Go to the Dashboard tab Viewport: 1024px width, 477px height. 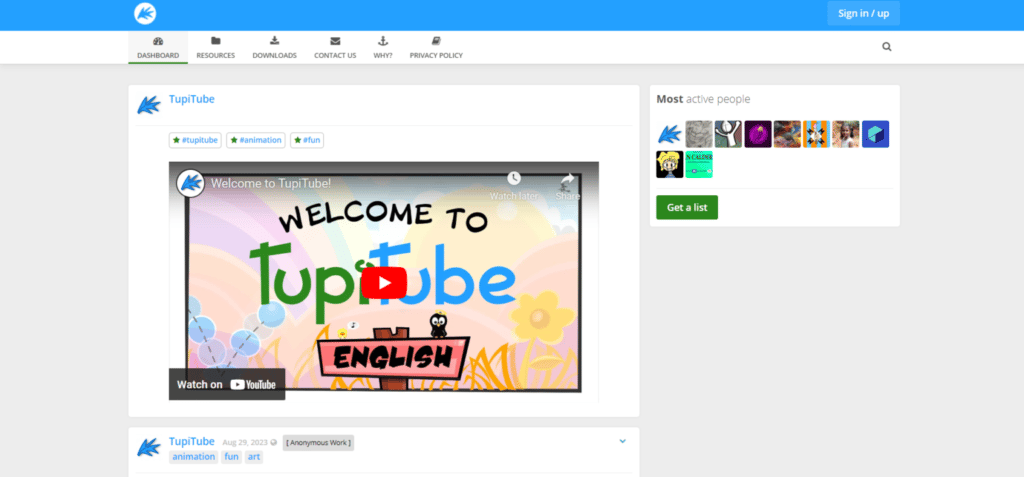tap(158, 47)
